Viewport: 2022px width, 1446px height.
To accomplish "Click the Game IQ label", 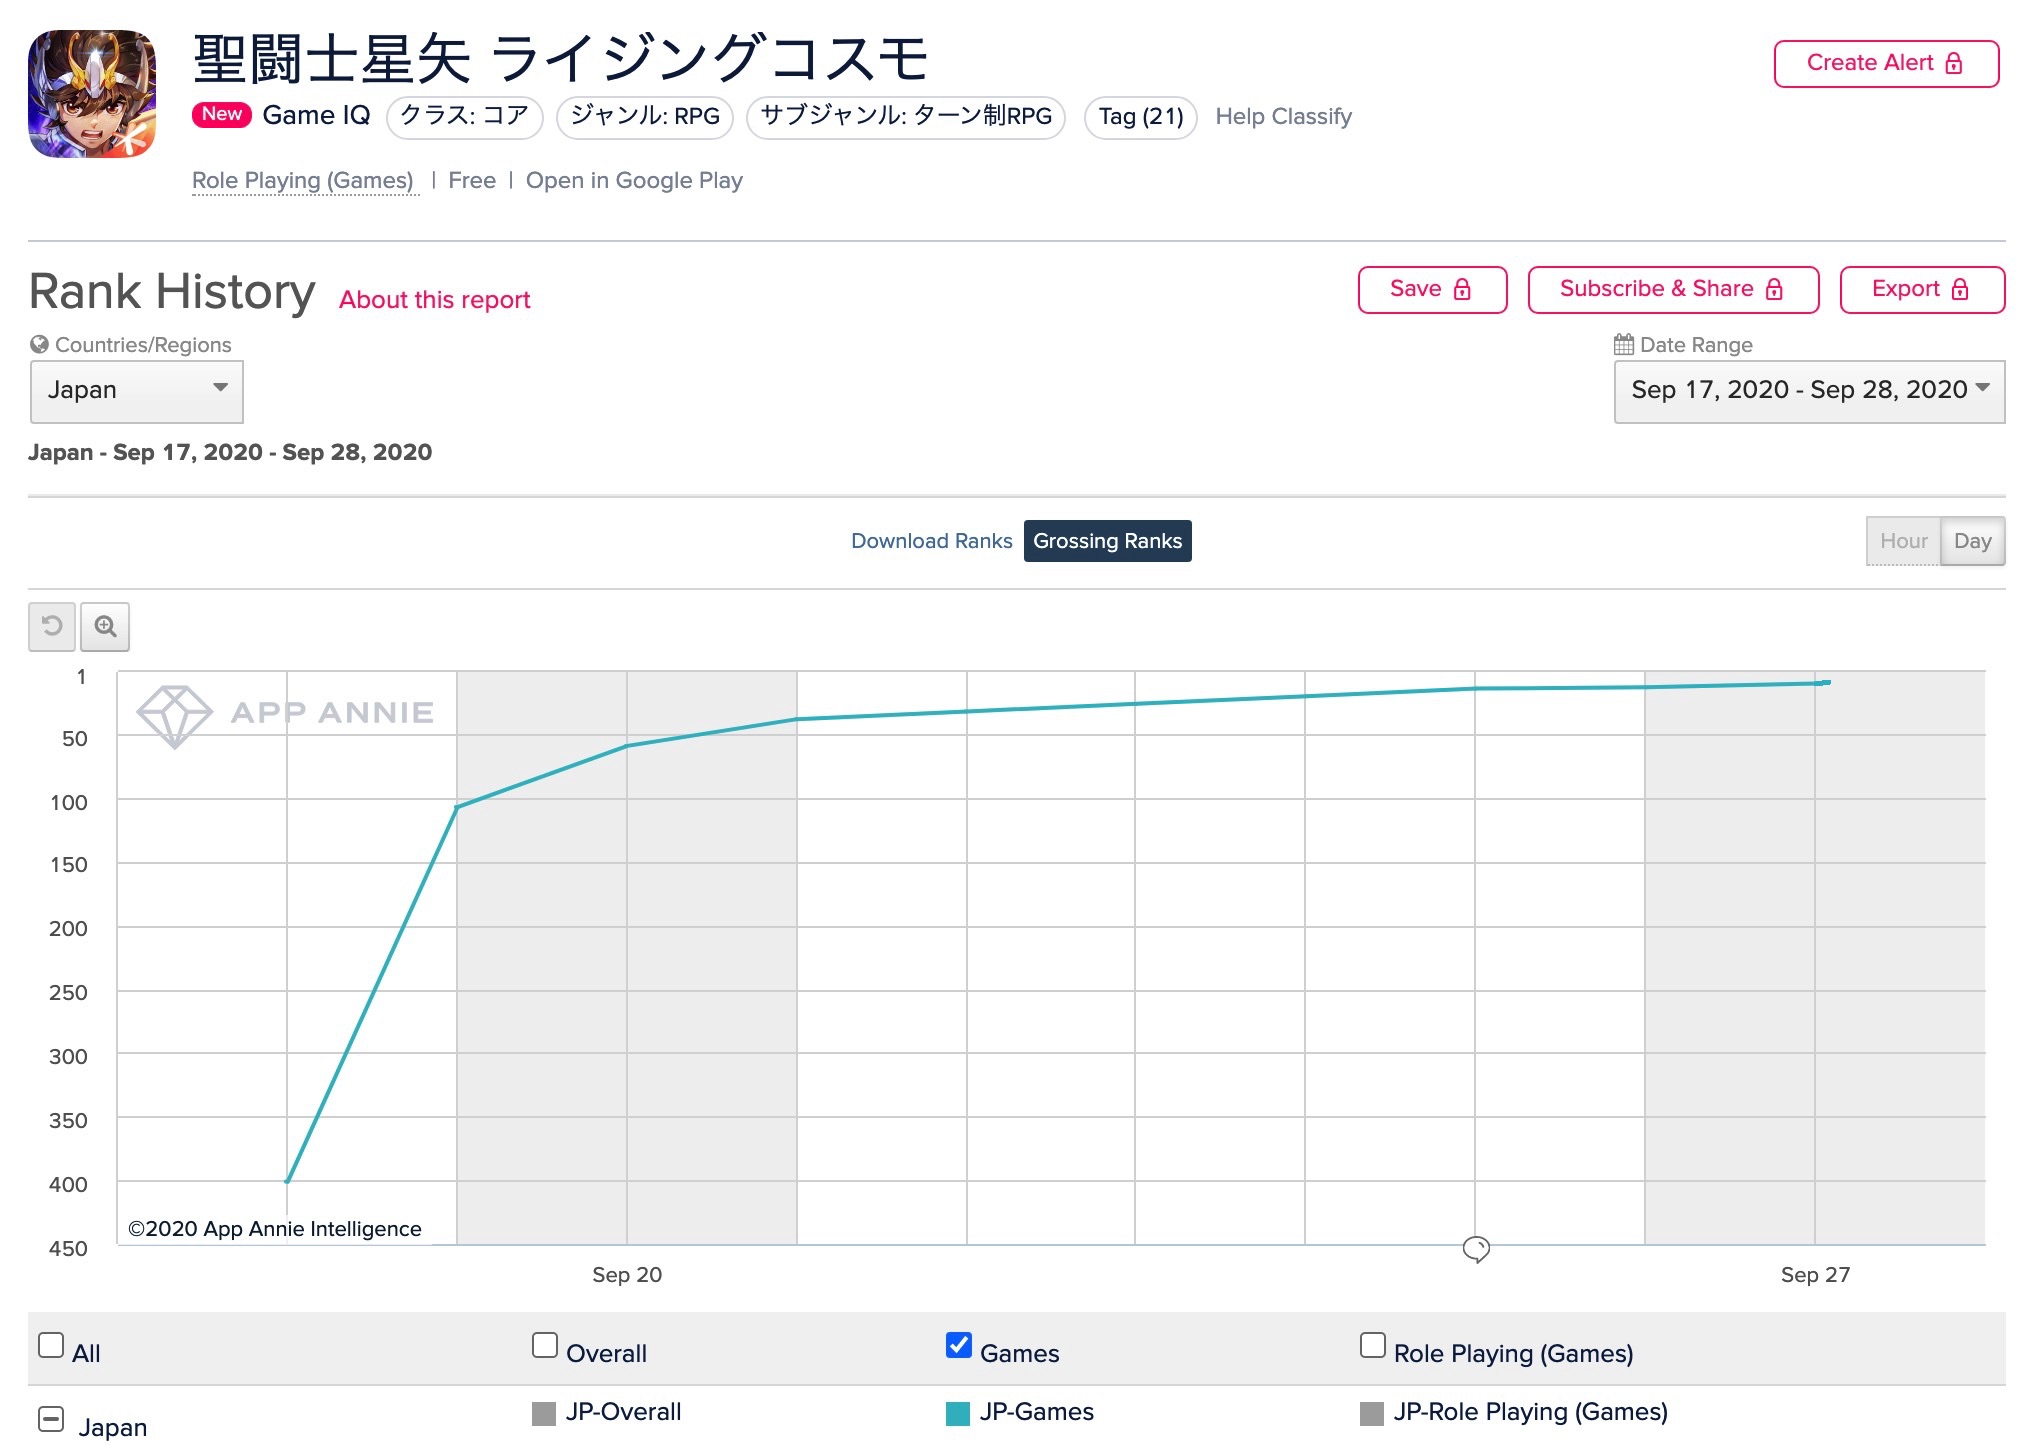I will click(x=316, y=116).
